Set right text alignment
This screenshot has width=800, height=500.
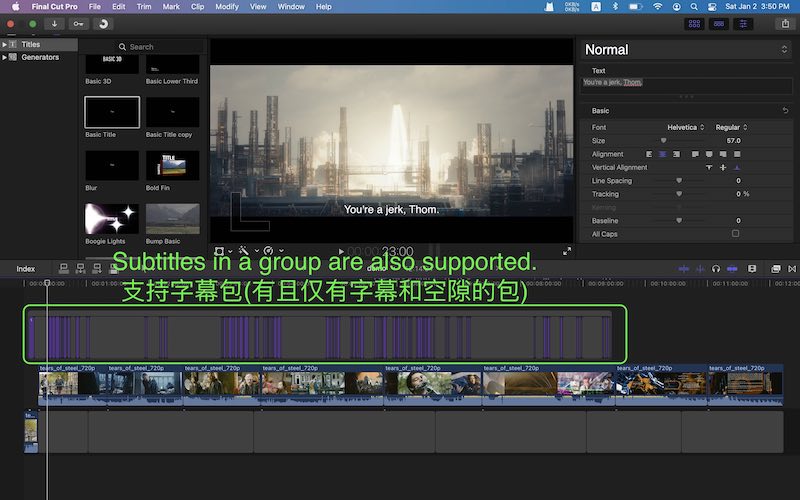[x=676, y=154]
